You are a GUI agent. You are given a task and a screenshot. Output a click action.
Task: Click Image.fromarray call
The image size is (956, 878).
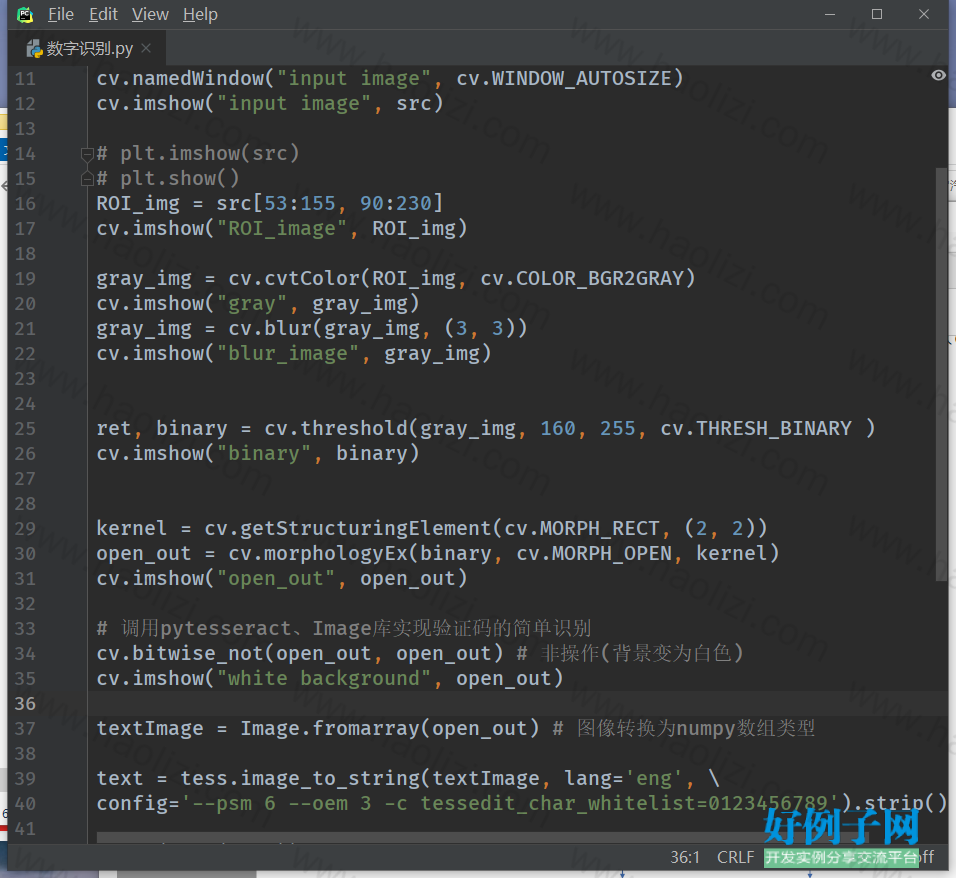point(330,729)
